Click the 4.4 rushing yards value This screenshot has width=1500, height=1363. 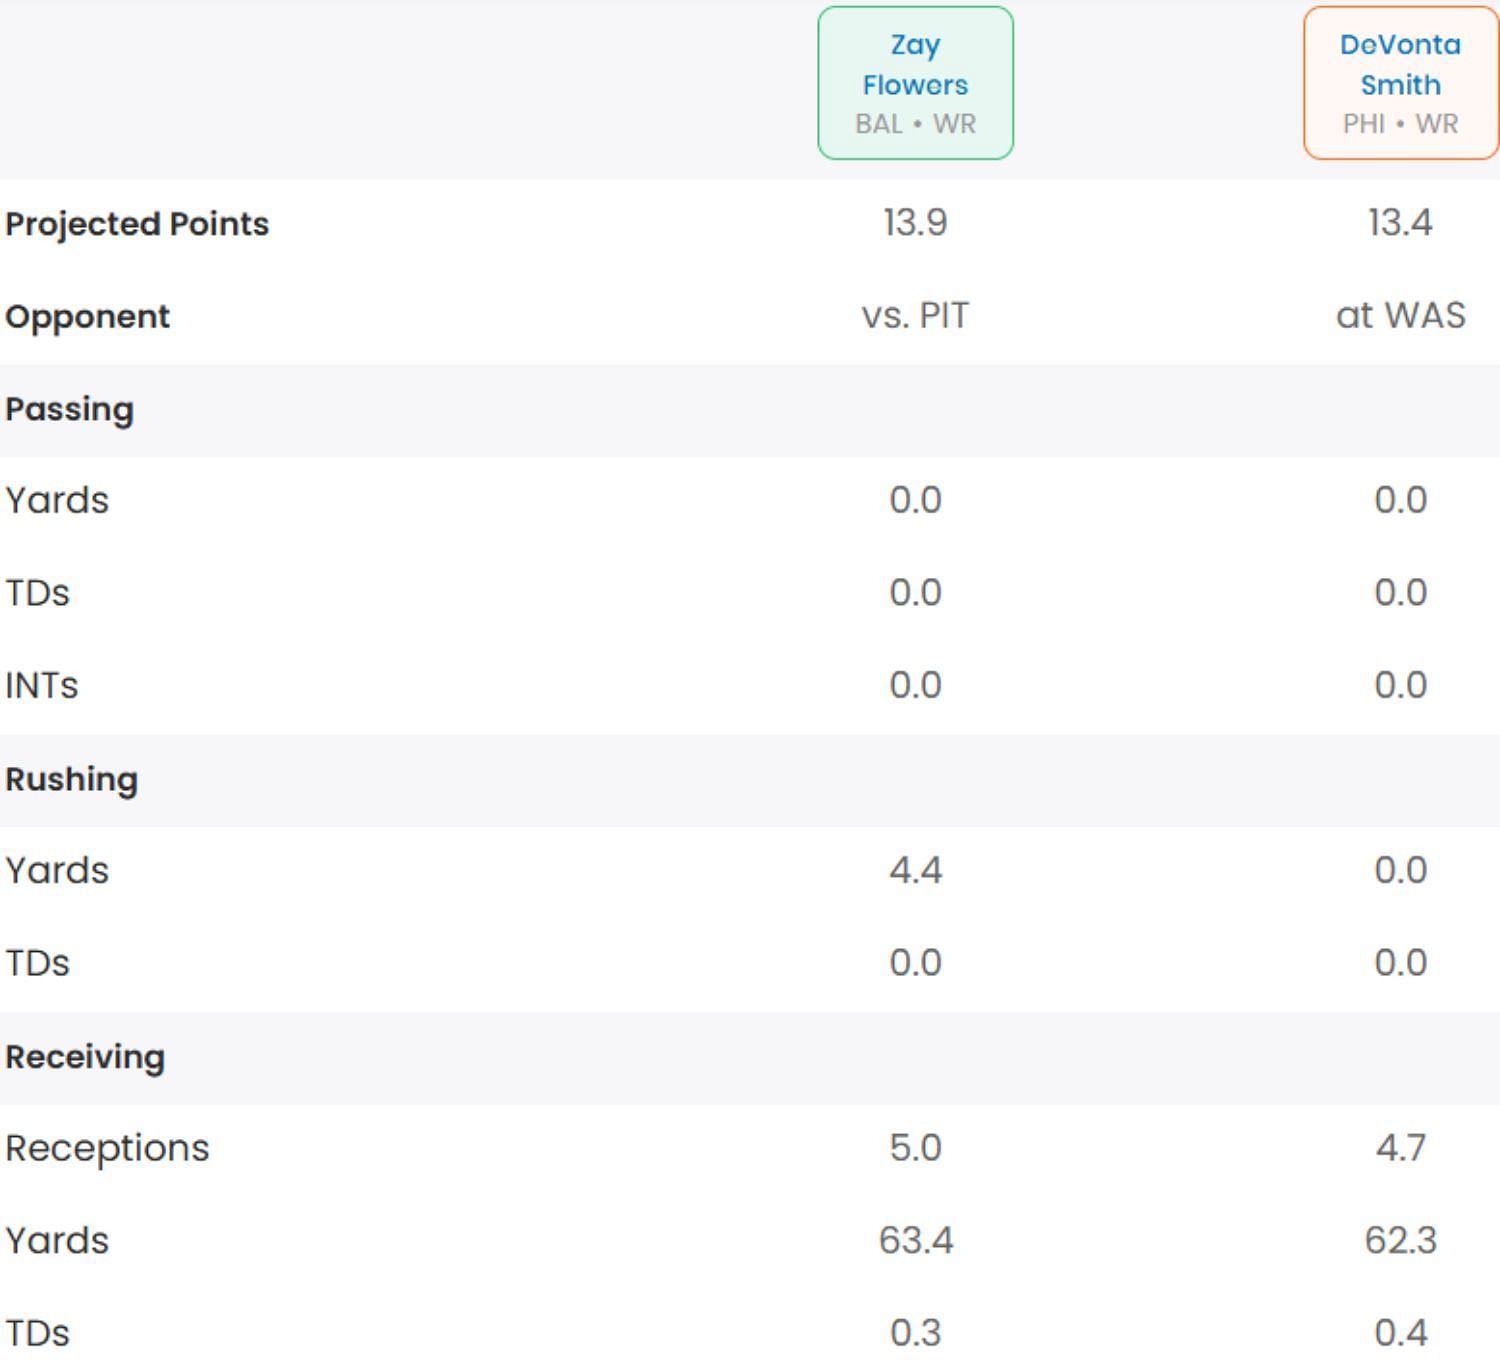(915, 870)
